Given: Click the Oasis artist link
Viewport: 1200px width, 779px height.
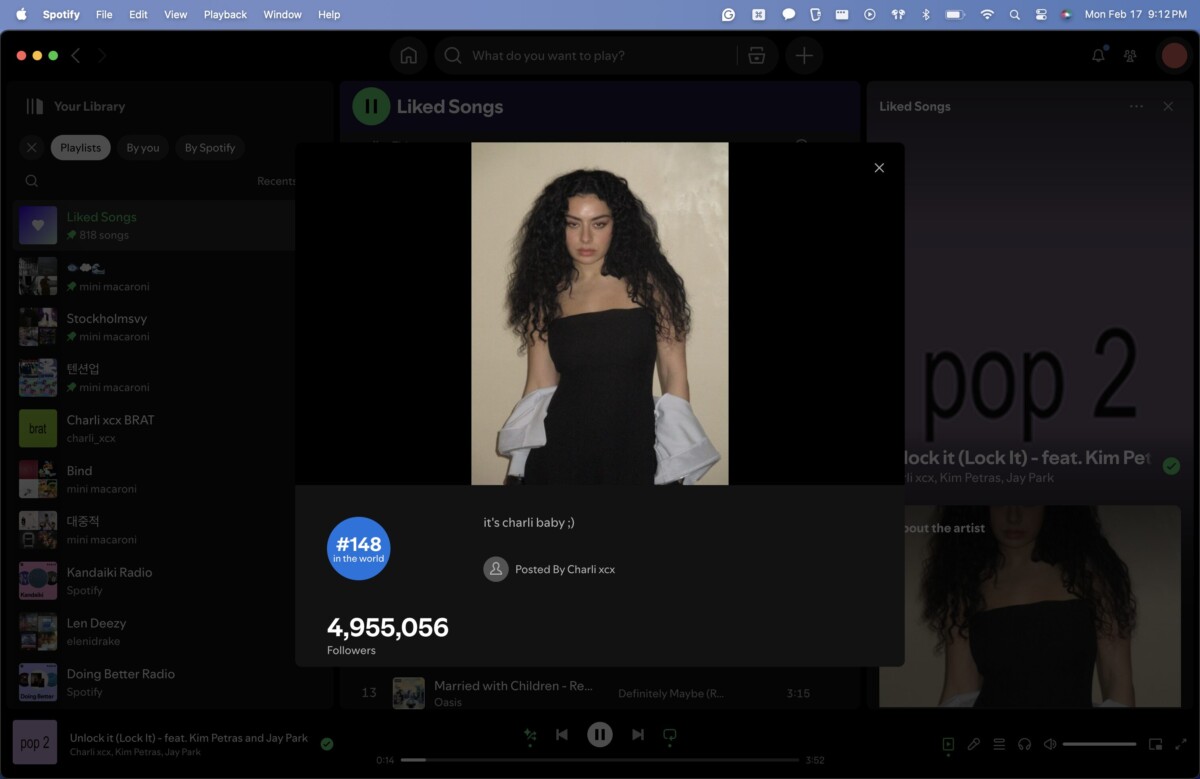Looking at the screenshot, I should tap(448, 702).
